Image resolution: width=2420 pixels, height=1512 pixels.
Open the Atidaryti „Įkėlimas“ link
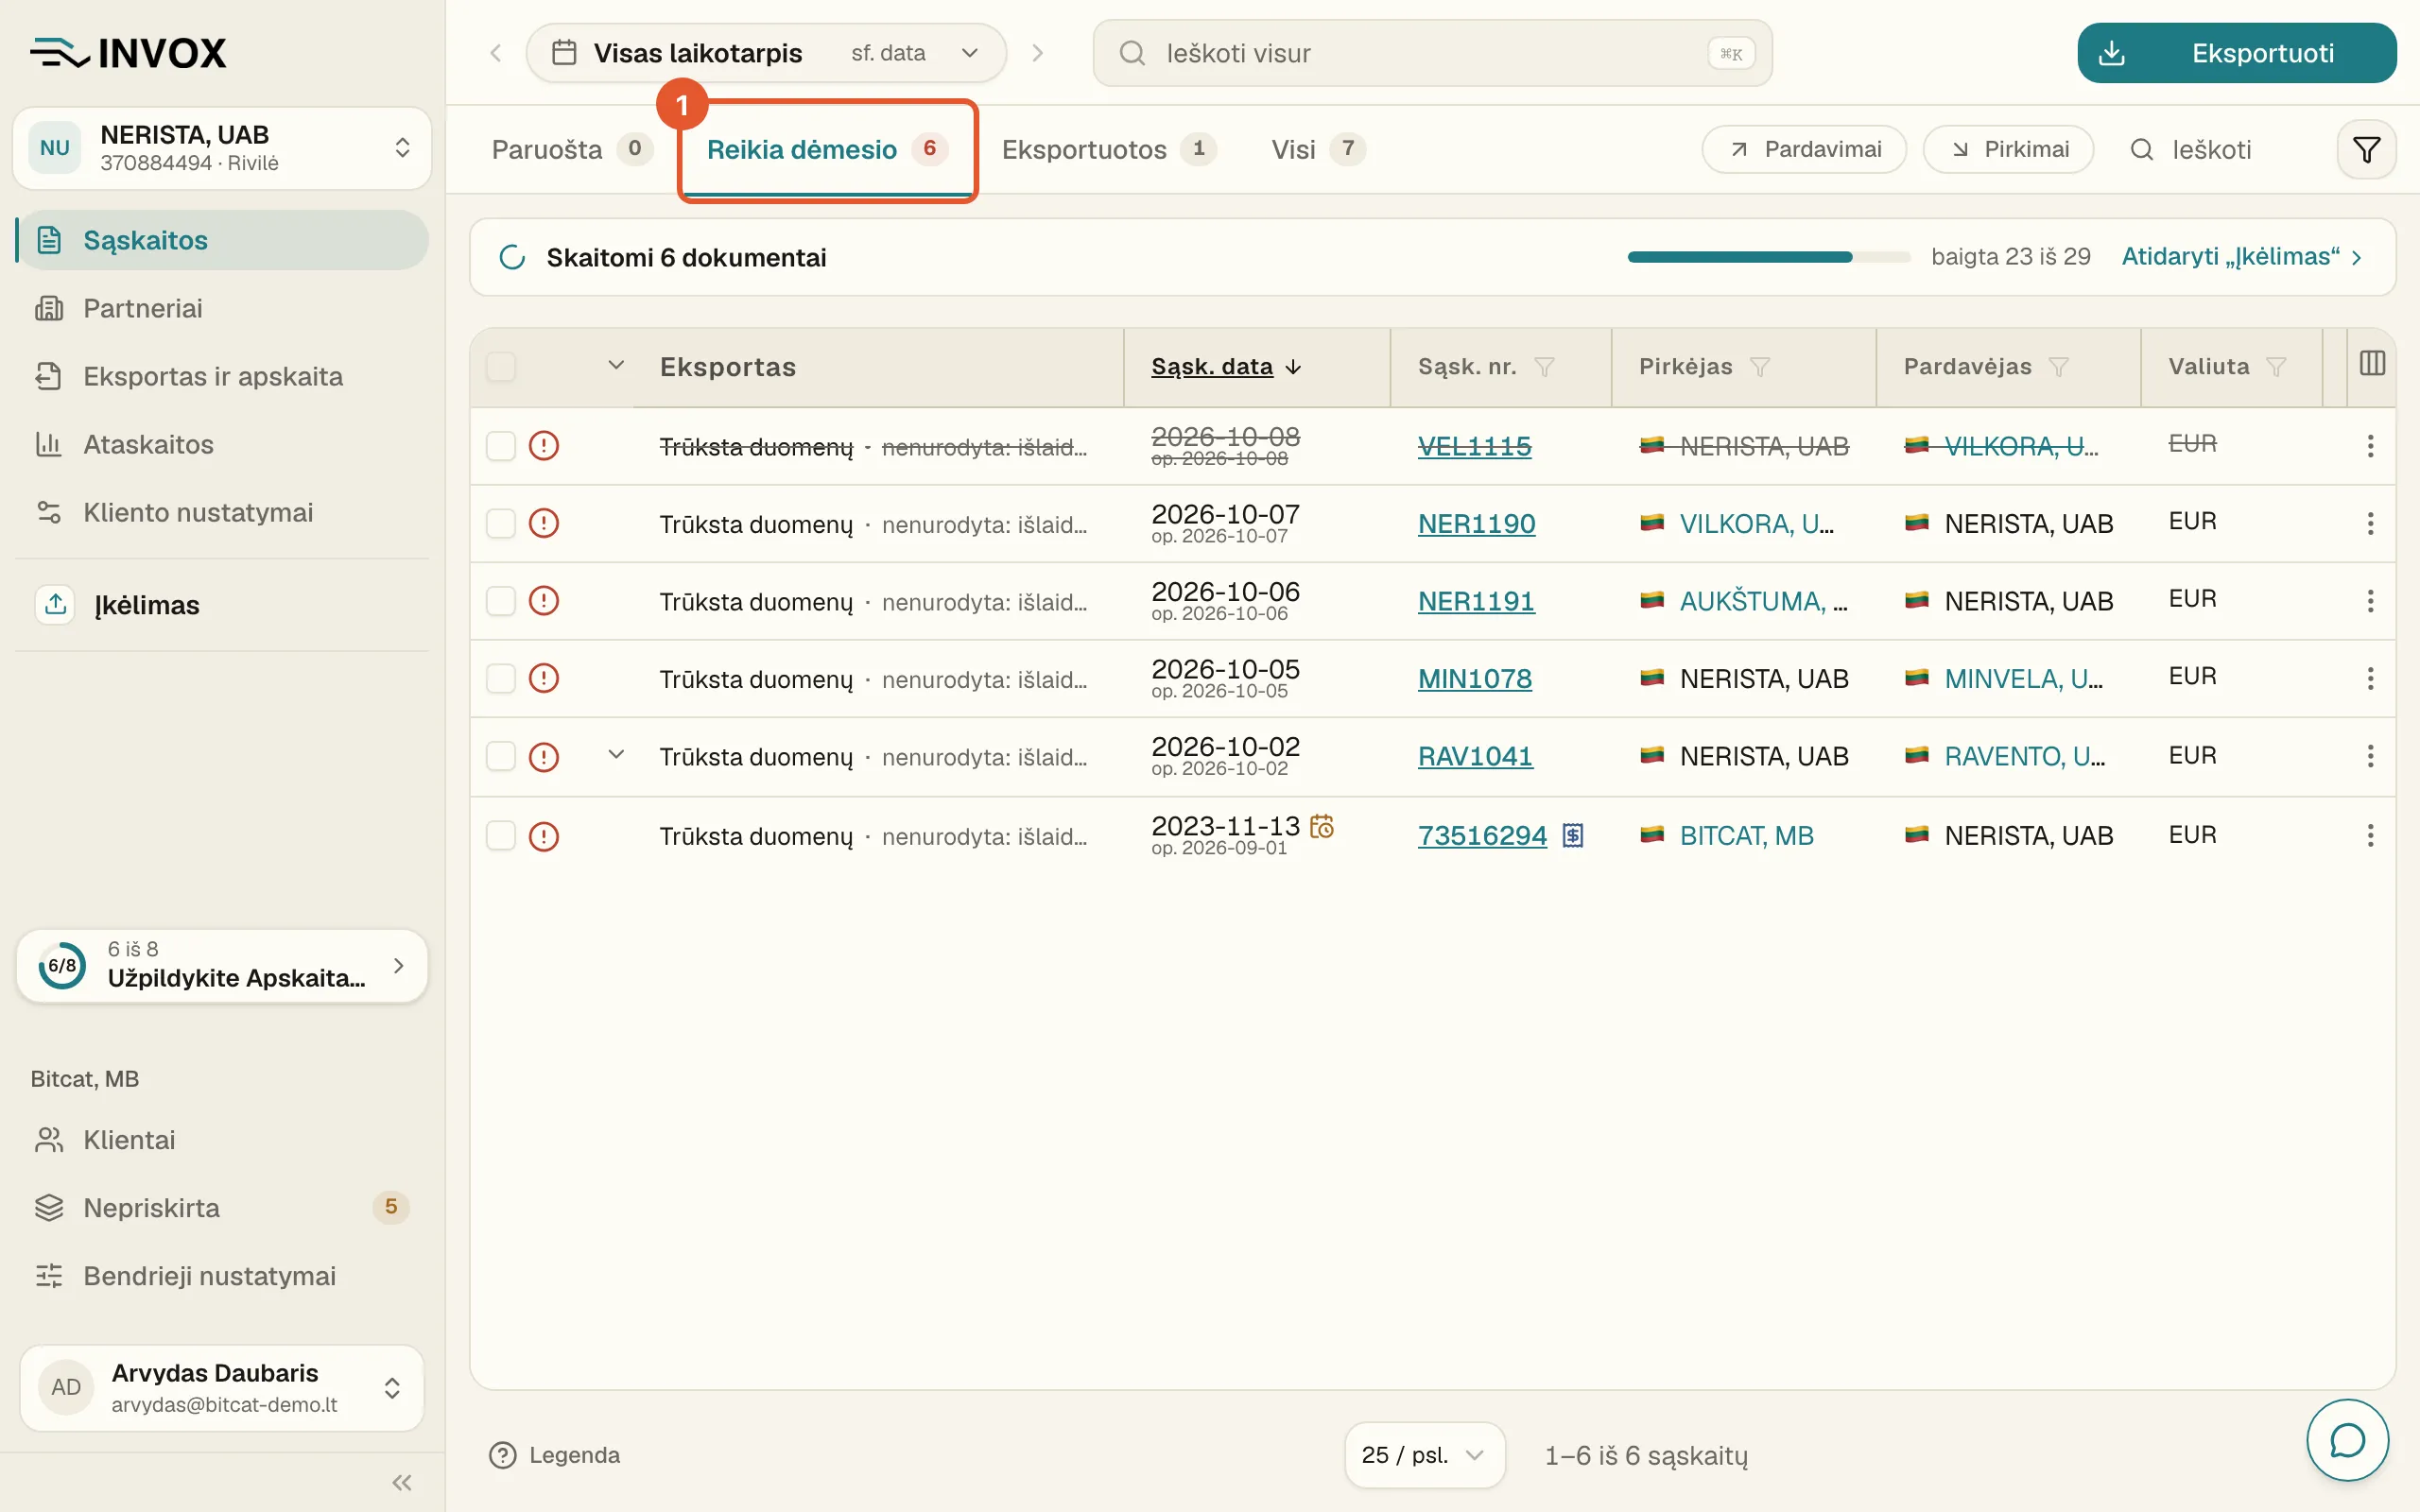tap(2241, 257)
